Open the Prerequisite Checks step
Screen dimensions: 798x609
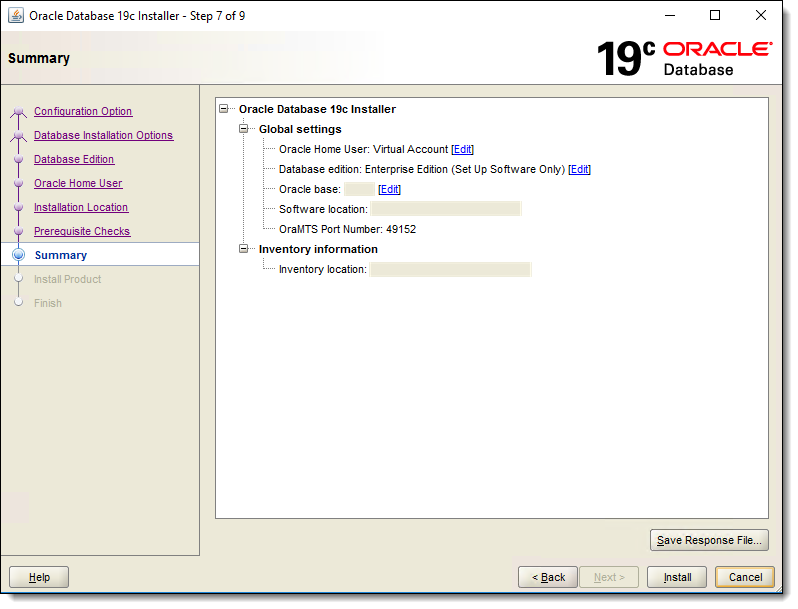coord(82,231)
